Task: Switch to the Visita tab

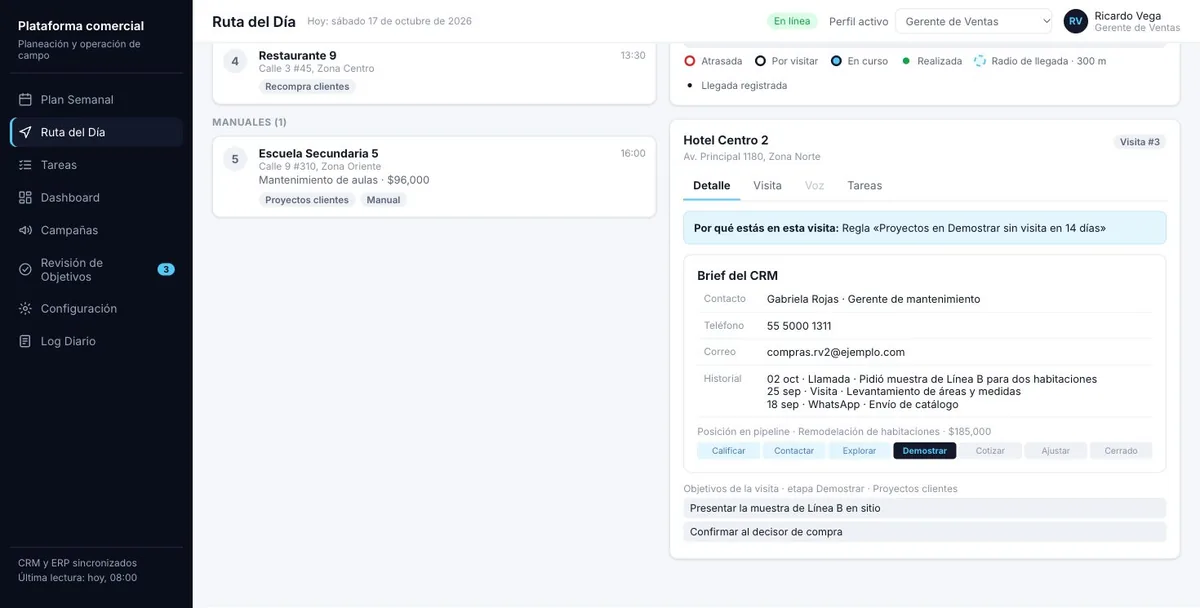Action: click(x=768, y=186)
